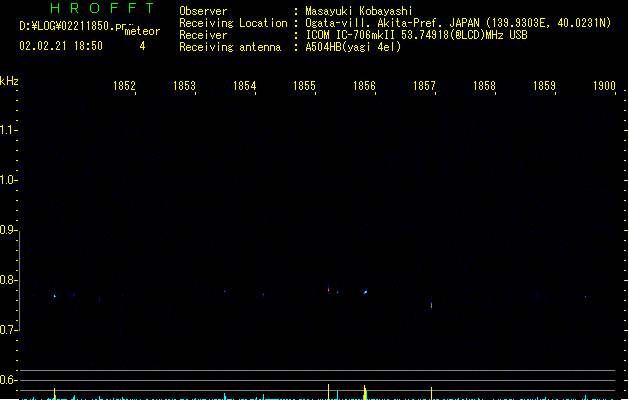Click the kHz axis unit label
This screenshot has height=400, width=629.
coord(9,81)
